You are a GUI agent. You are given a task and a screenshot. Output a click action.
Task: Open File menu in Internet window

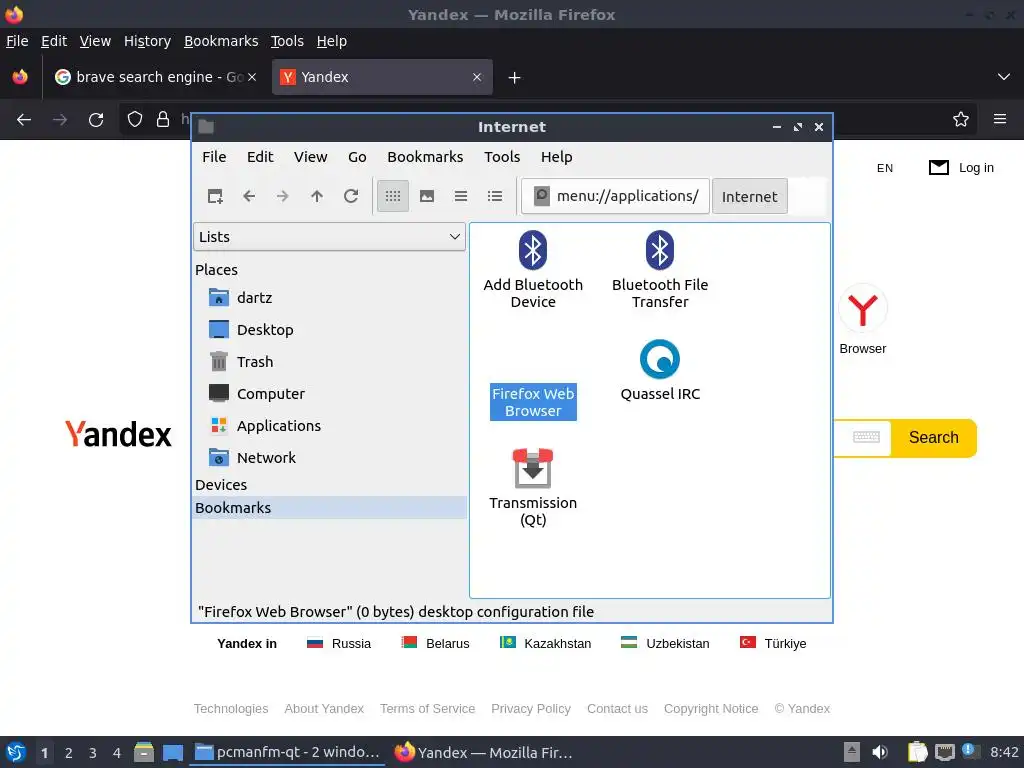[214, 157]
